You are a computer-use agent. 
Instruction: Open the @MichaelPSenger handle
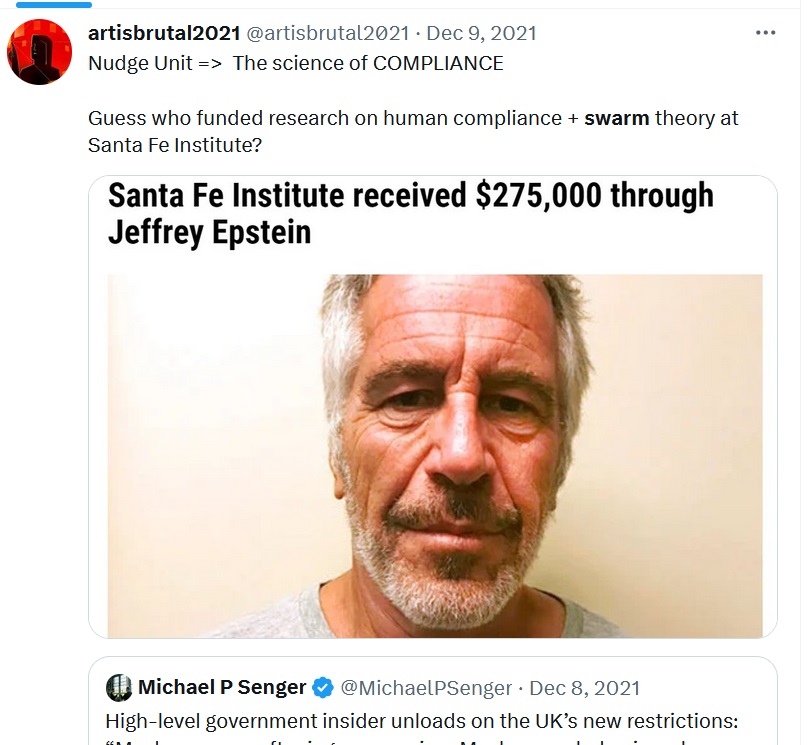[426, 688]
